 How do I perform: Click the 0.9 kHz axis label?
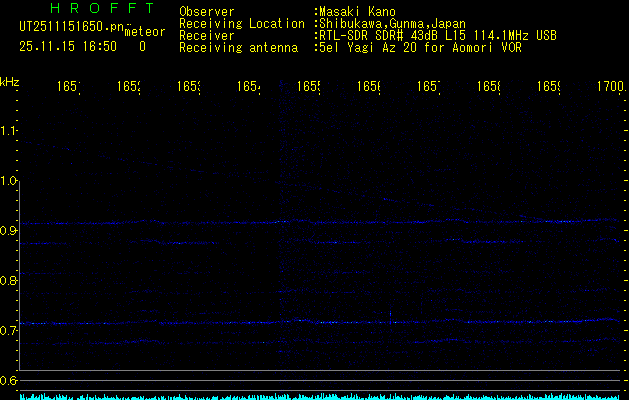tap(9, 231)
